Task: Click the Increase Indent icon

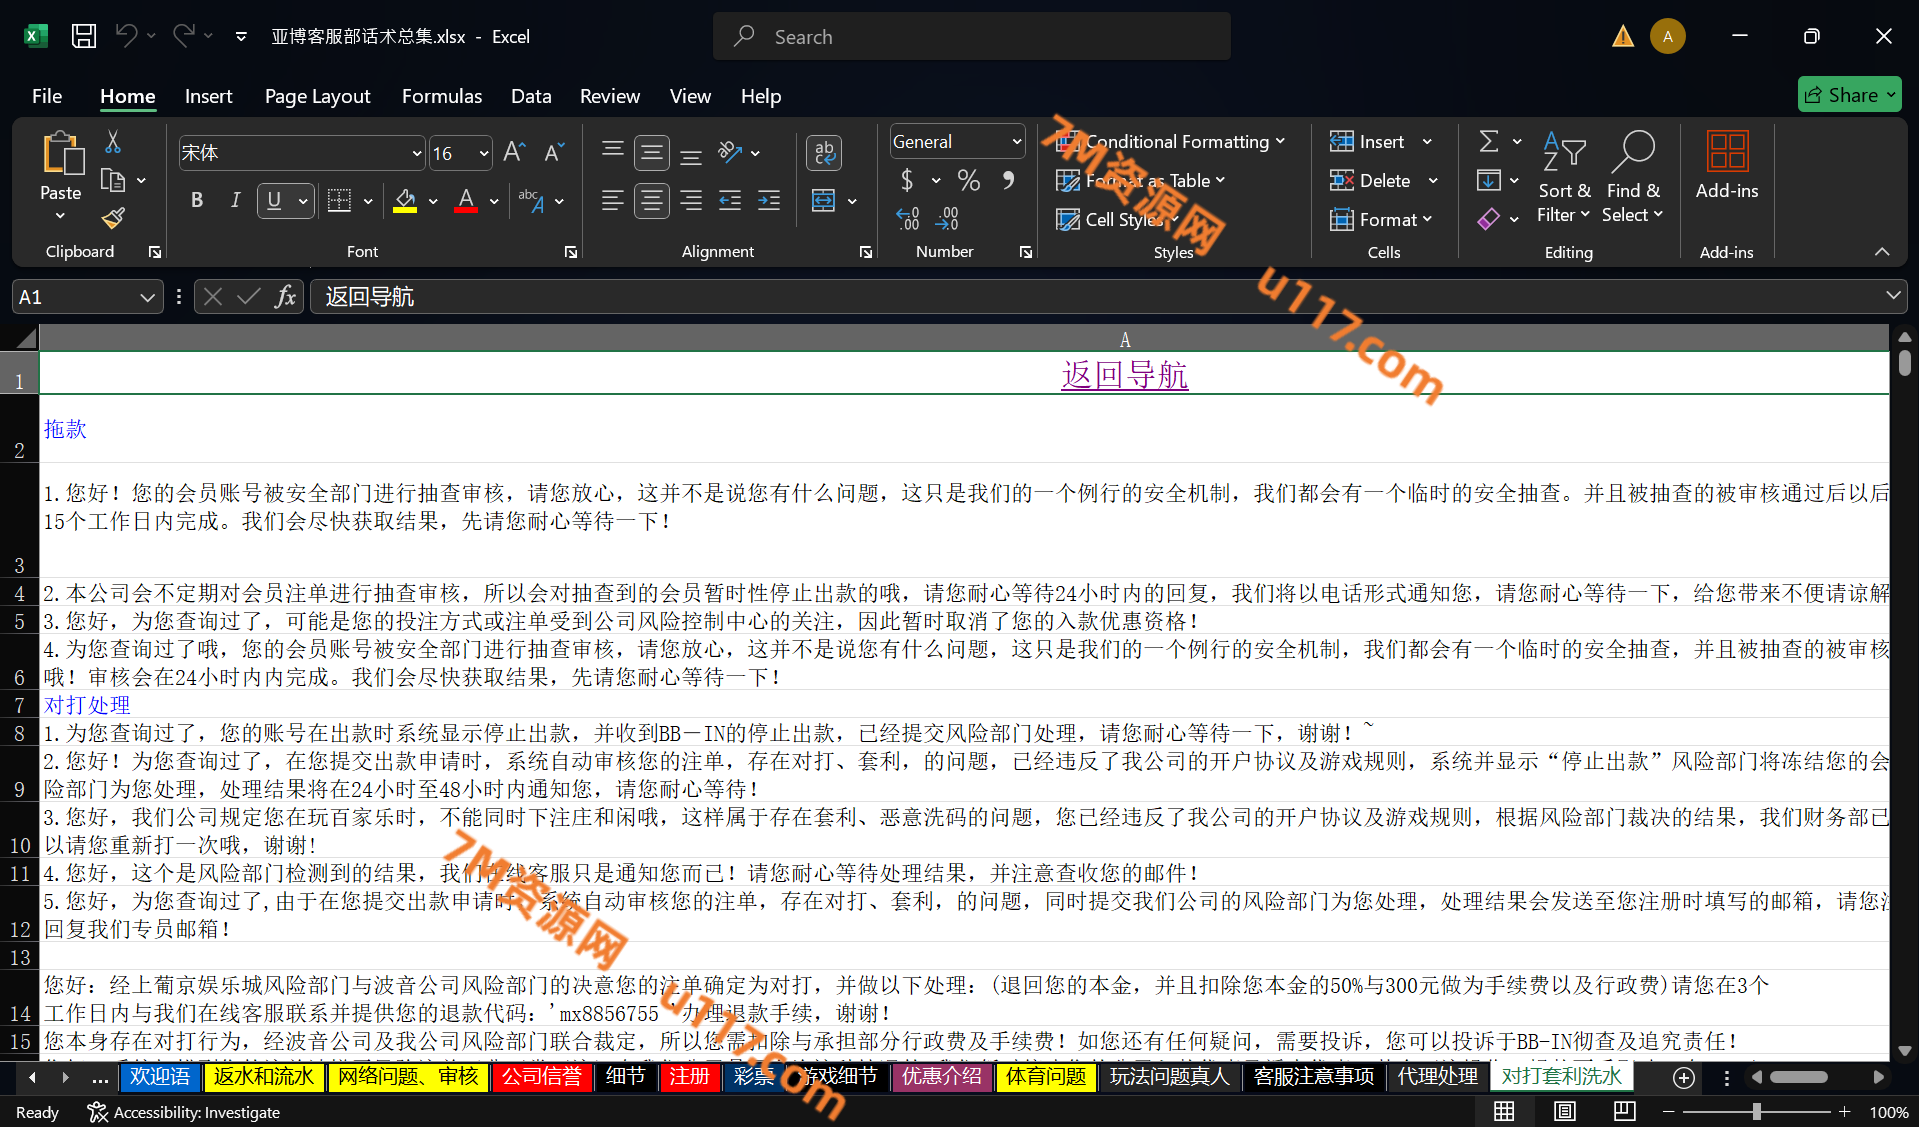Action: point(769,201)
